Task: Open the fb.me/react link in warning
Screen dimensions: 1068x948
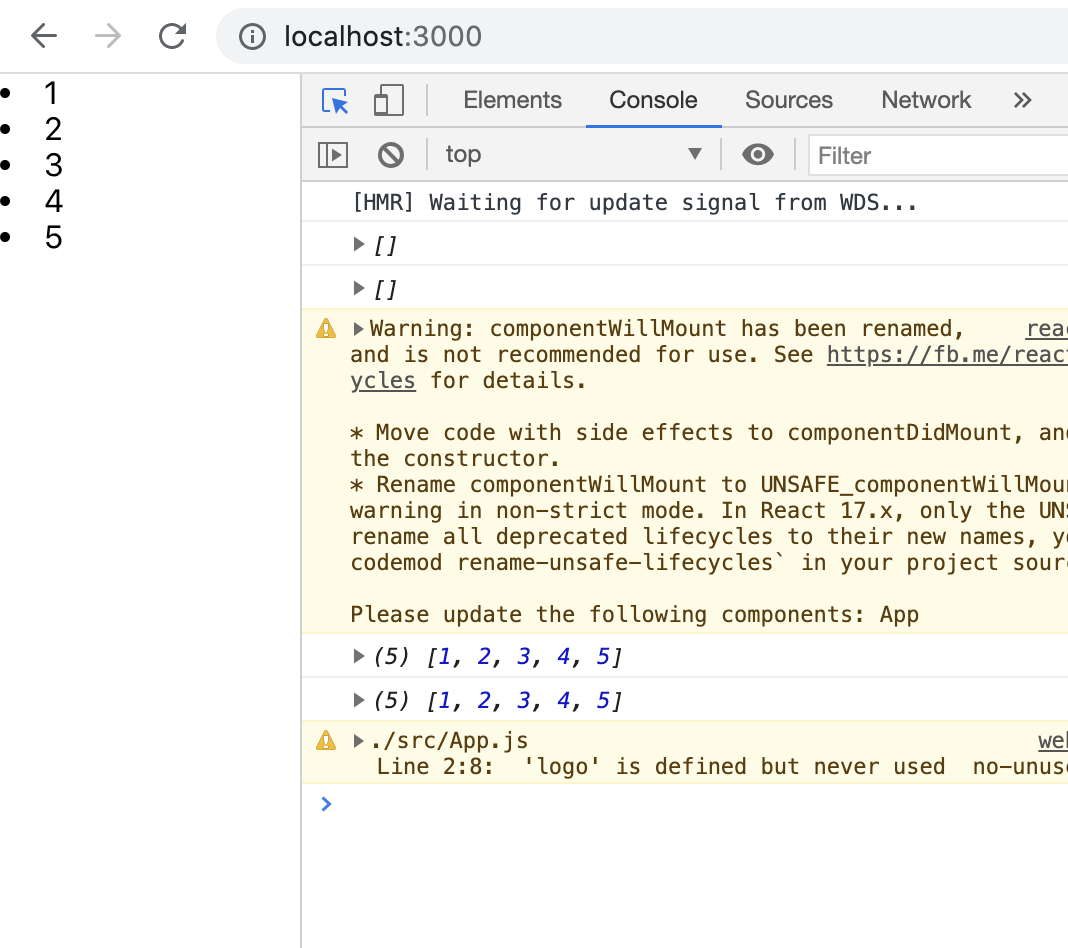Action: (947, 355)
